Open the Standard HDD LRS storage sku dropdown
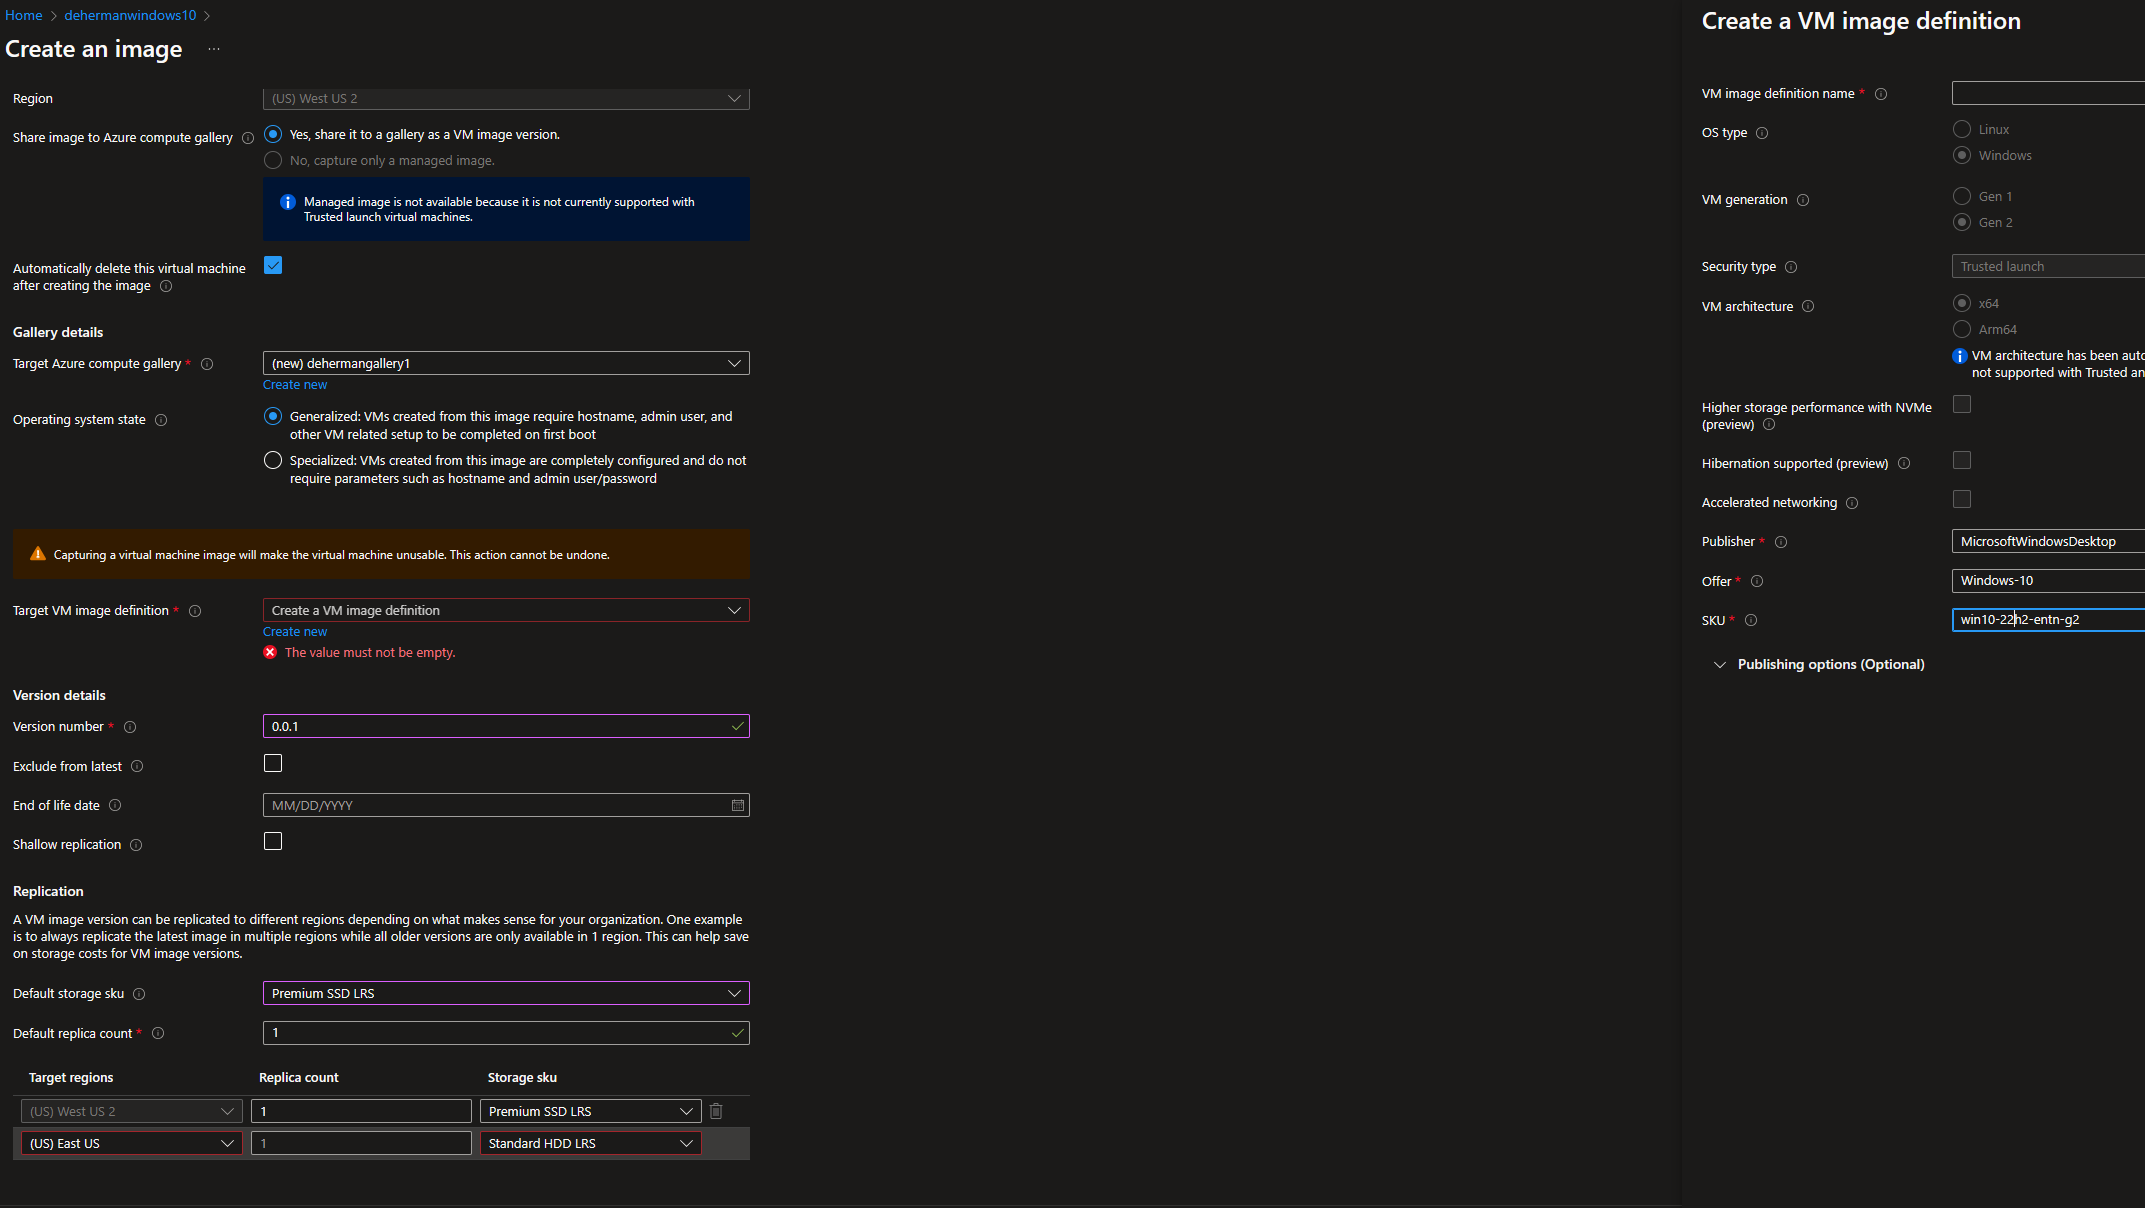The height and width of the screenshot is (1208, 2145). [x=590, y=1143]
